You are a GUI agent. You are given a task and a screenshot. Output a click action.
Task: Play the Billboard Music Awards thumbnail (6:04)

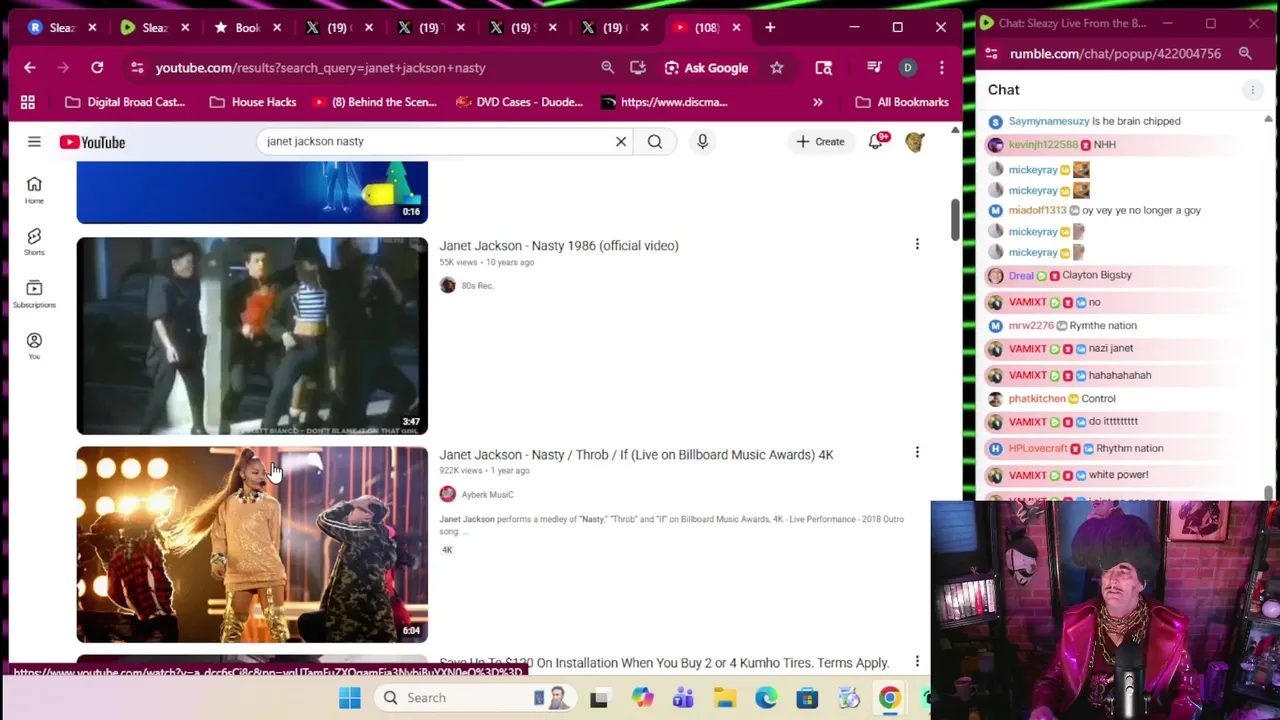(x=252, y=545)
